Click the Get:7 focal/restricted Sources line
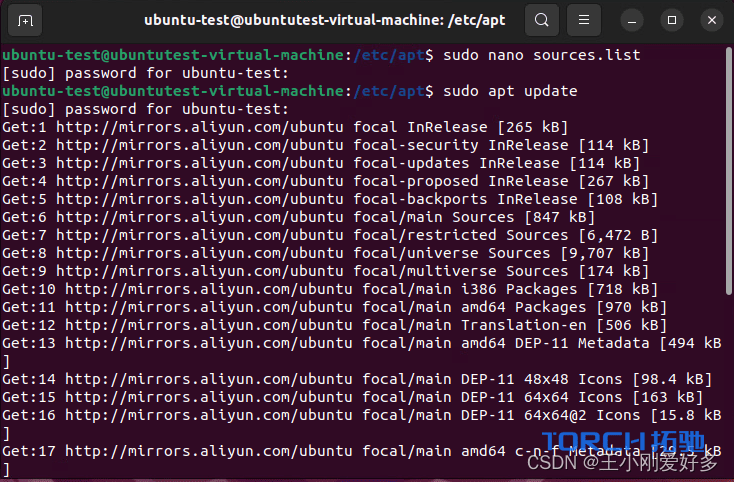 point(330,235)
